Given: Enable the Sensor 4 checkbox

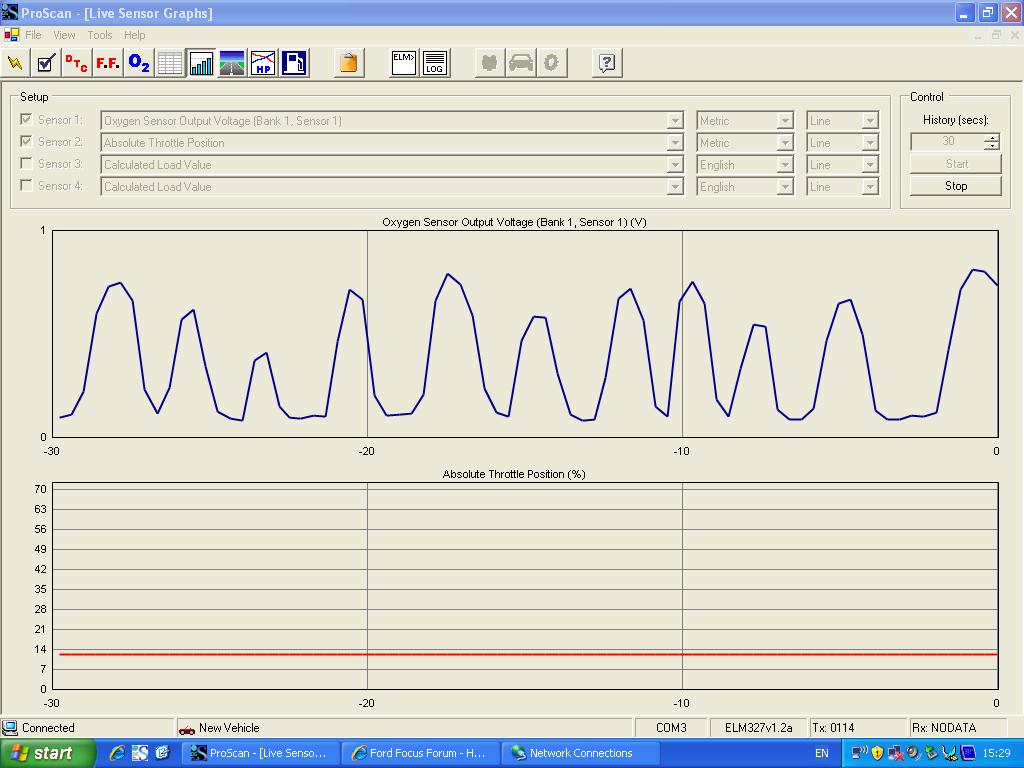Looking at the screenshot, I should click(27, 186).
